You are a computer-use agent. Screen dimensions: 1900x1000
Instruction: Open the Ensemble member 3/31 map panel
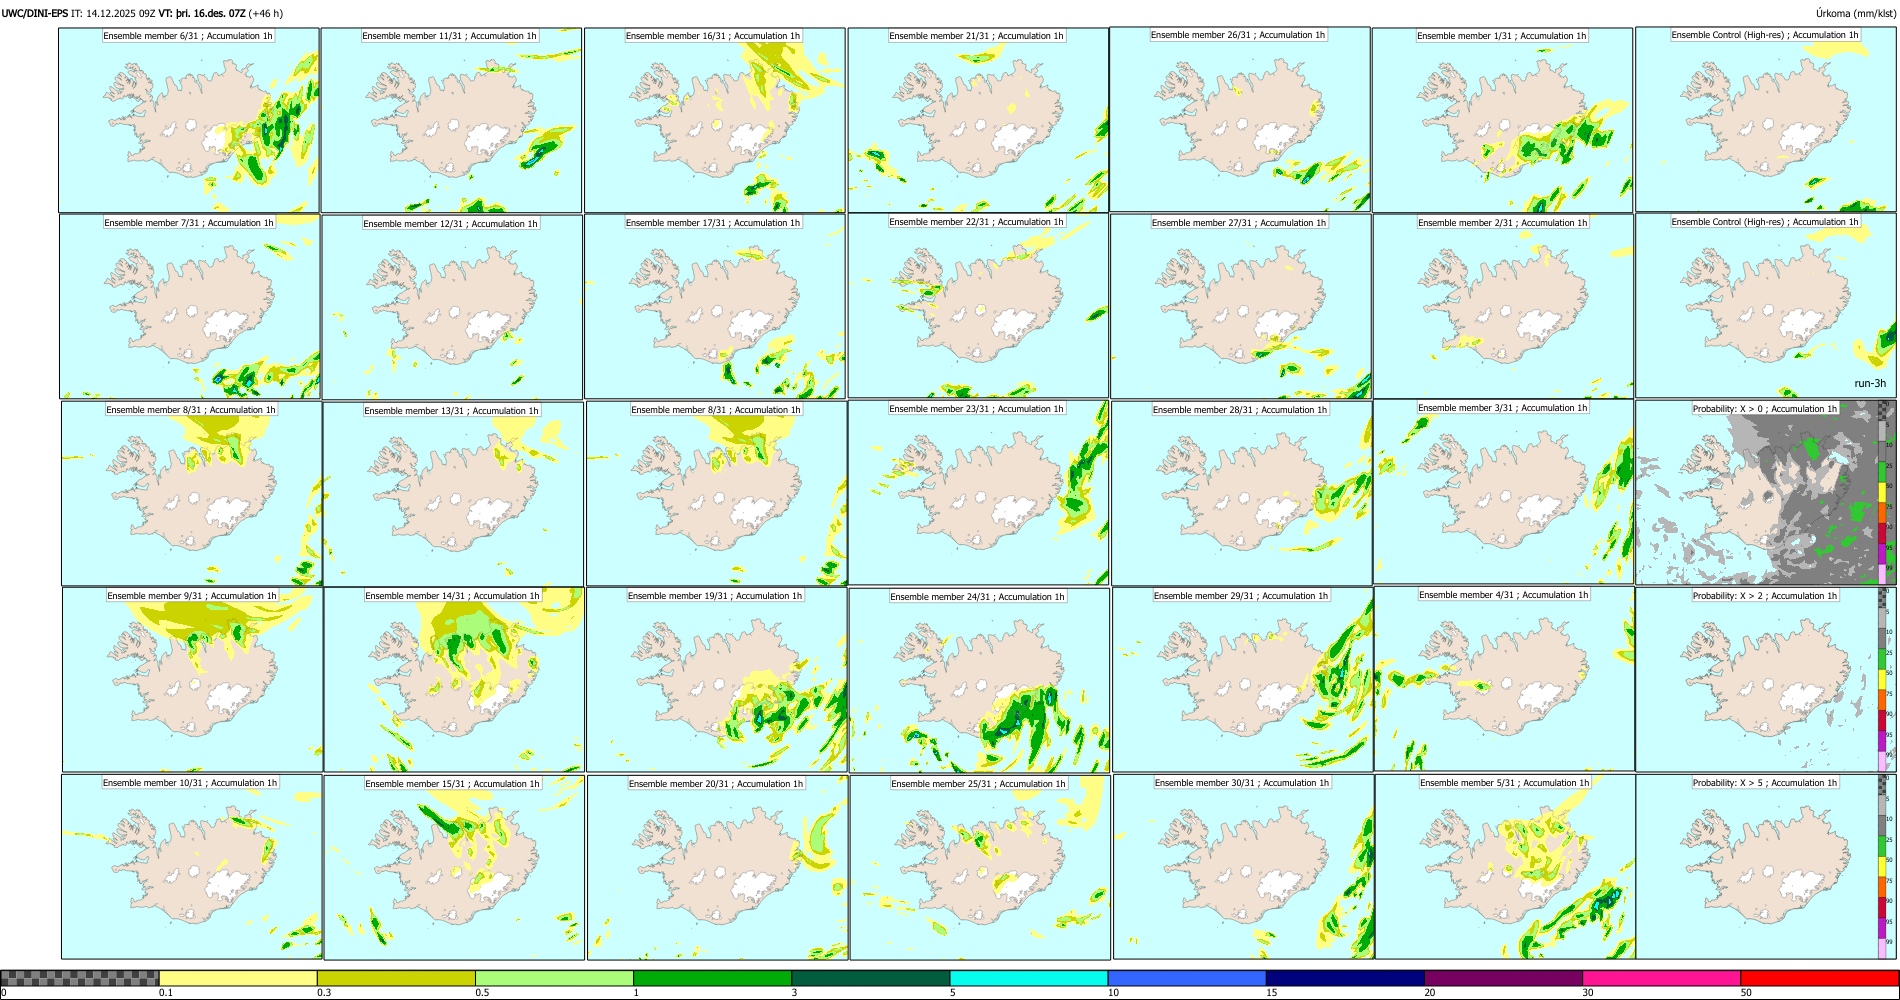pos(1504,492)
